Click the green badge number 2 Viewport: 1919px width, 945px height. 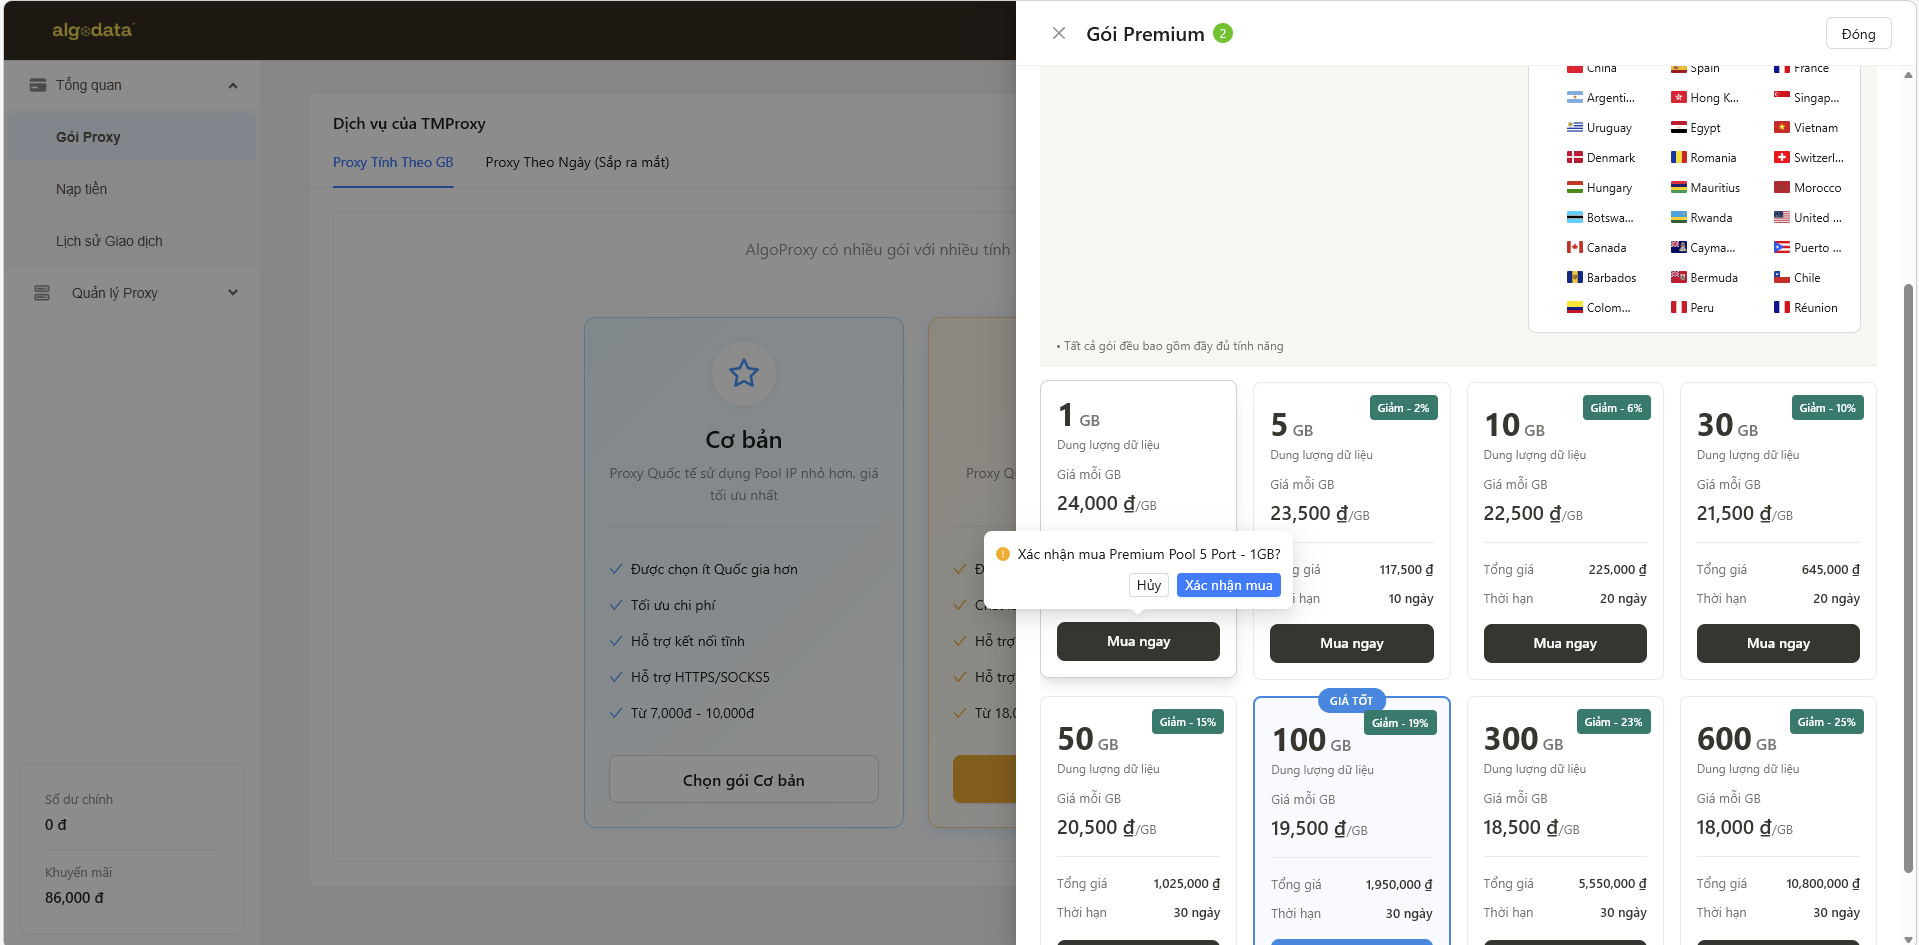1222,34
